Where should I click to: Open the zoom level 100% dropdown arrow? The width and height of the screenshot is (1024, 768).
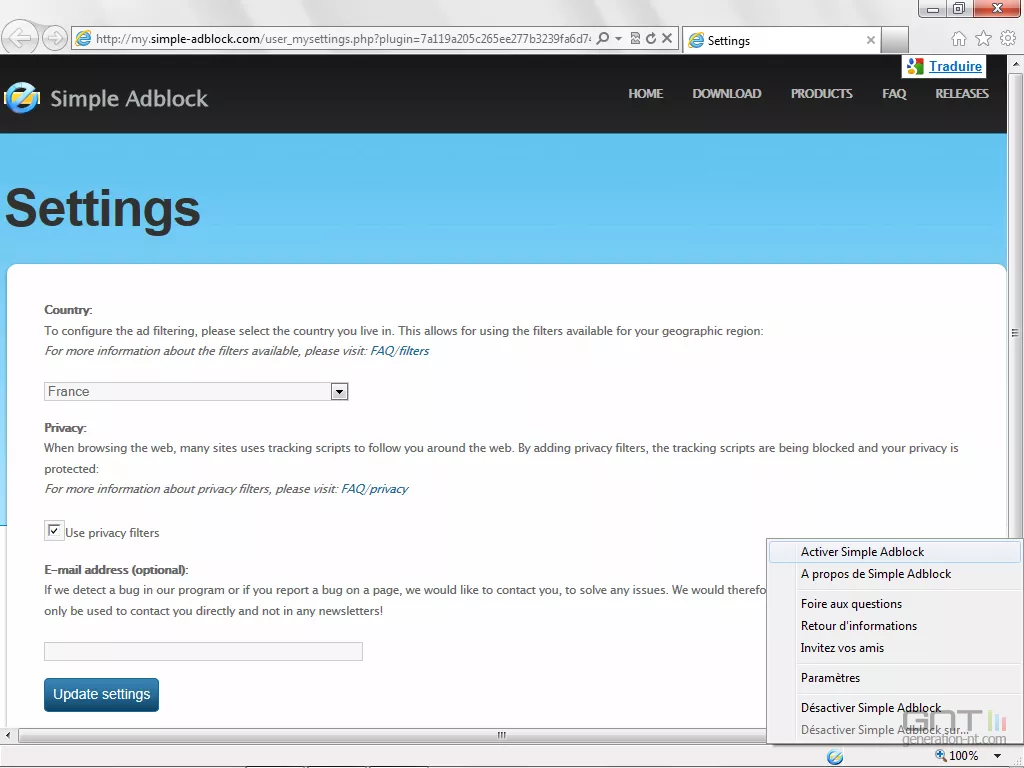pyautogui.click(x=997, y=756)
